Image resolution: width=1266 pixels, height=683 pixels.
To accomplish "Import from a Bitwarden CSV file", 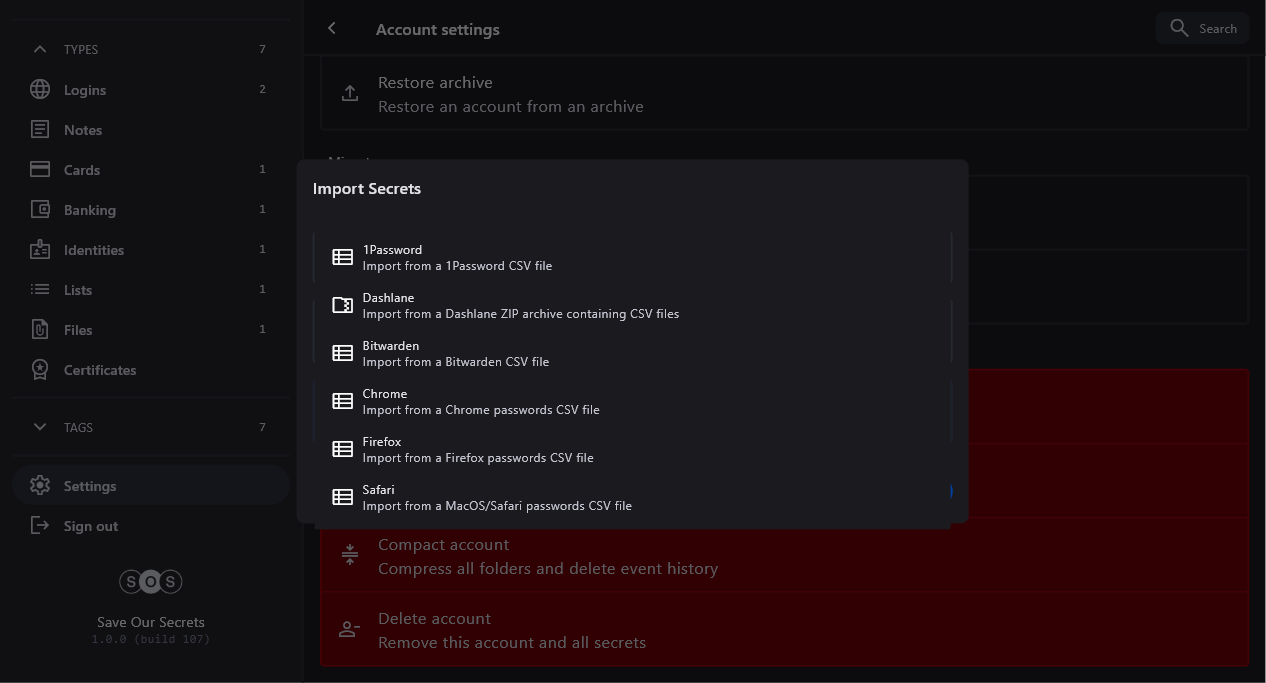I will click(x=632, y=354).
